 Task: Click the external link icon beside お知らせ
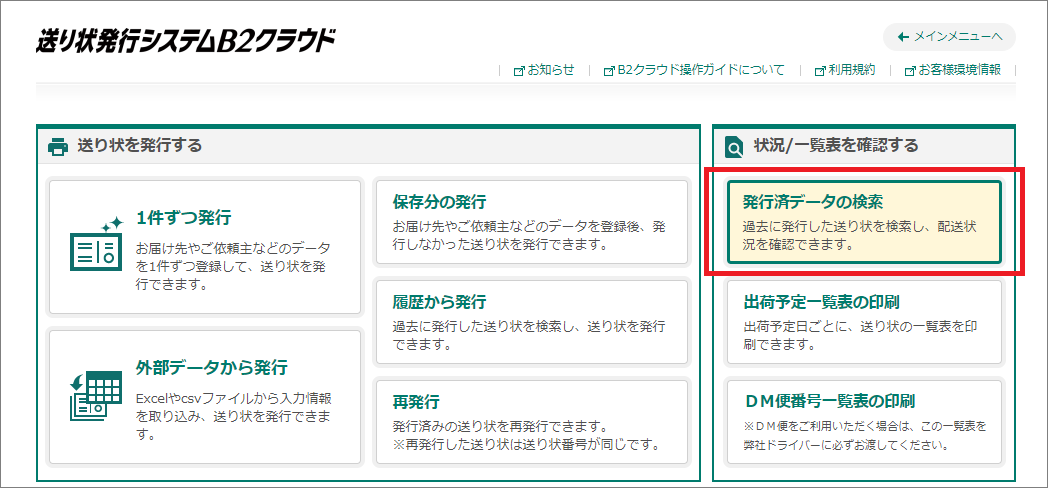tap(518, 70)
